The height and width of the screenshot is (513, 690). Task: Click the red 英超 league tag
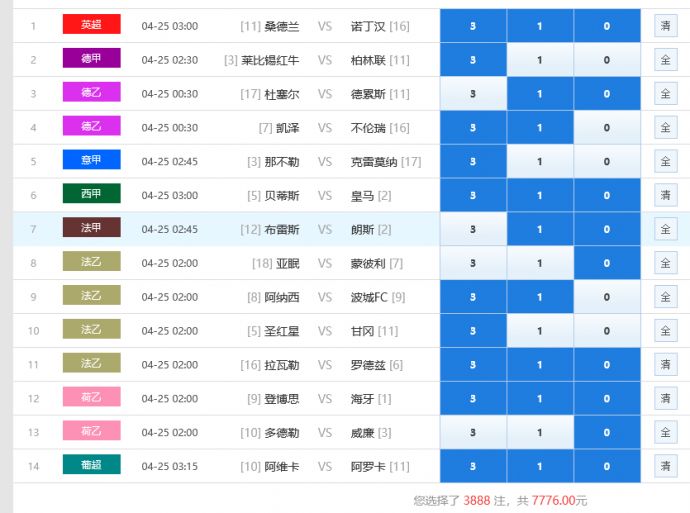coord(91,26)
